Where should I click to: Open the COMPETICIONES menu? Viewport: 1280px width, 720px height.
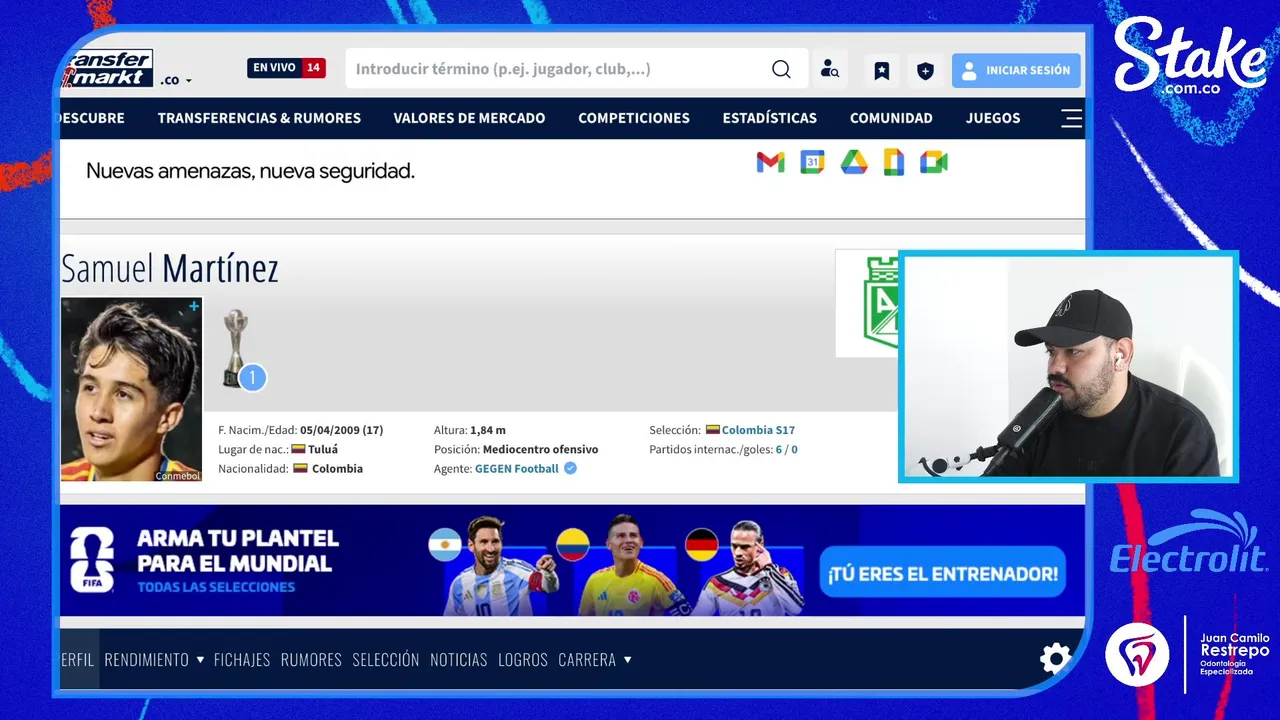(x=634, y=118)
